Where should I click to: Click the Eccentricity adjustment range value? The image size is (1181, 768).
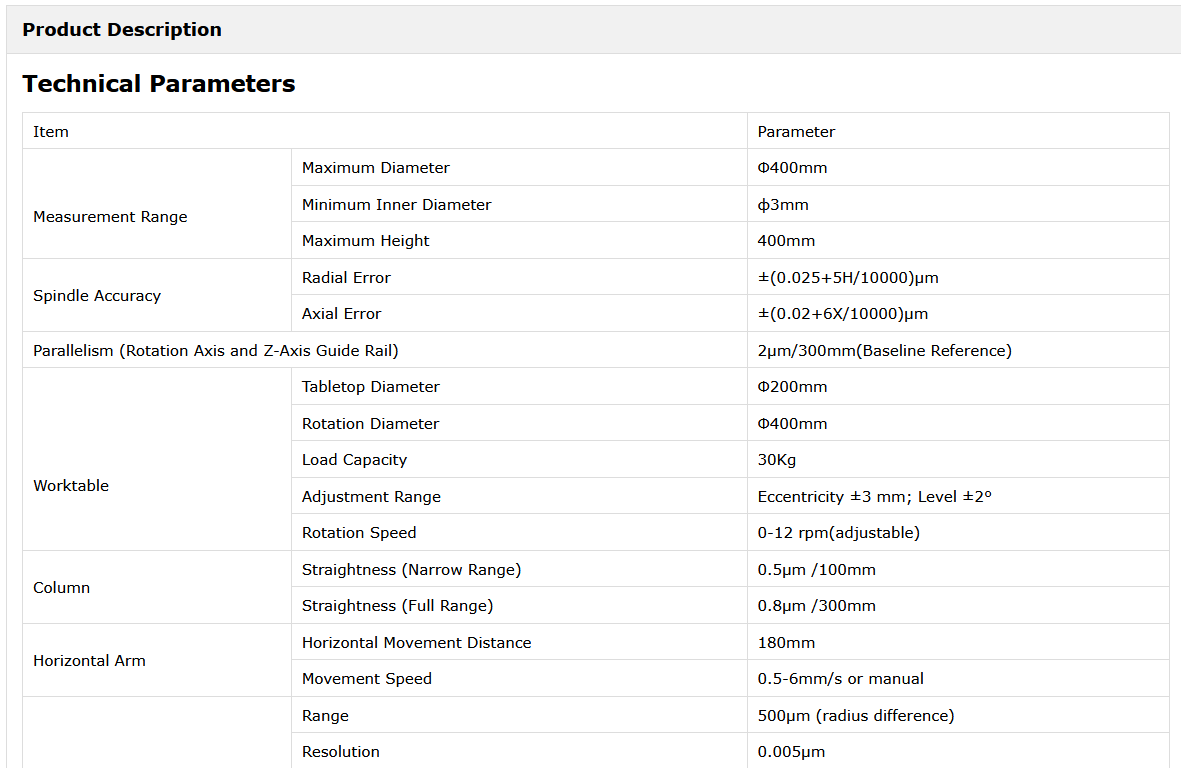(x=875, y=497)
